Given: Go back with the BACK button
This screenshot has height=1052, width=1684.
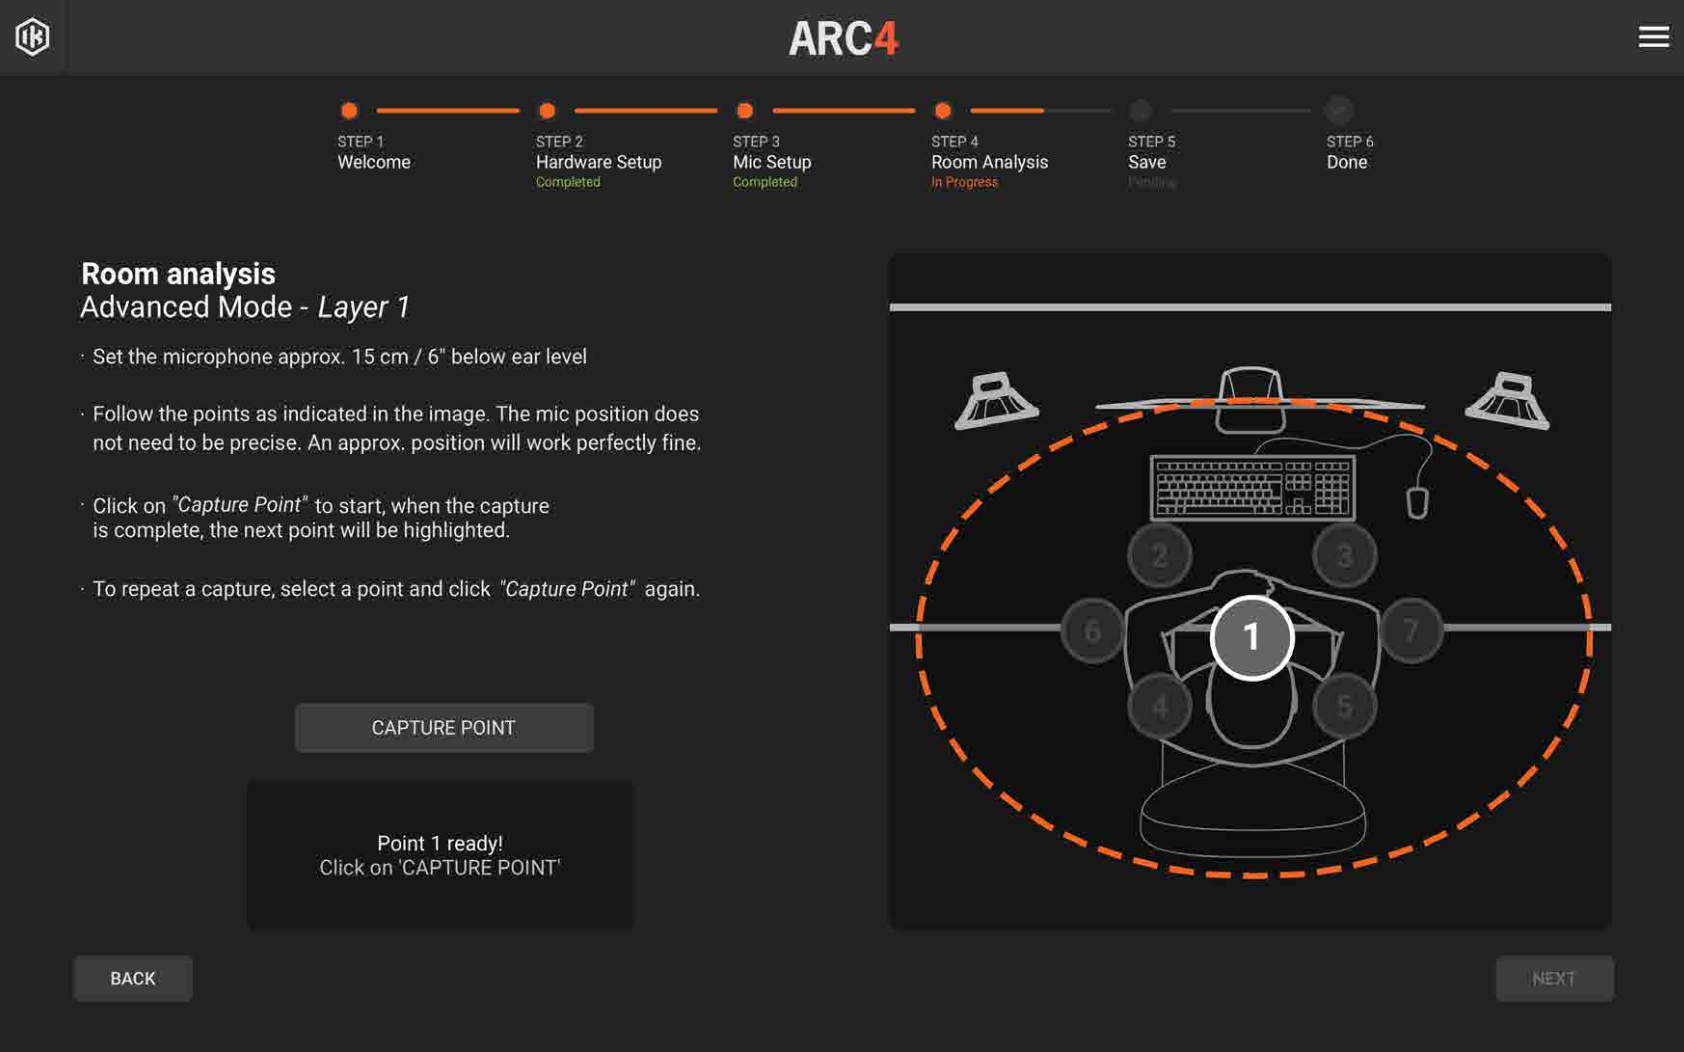Looking at the screenshot, I should [x=133, y=978].
